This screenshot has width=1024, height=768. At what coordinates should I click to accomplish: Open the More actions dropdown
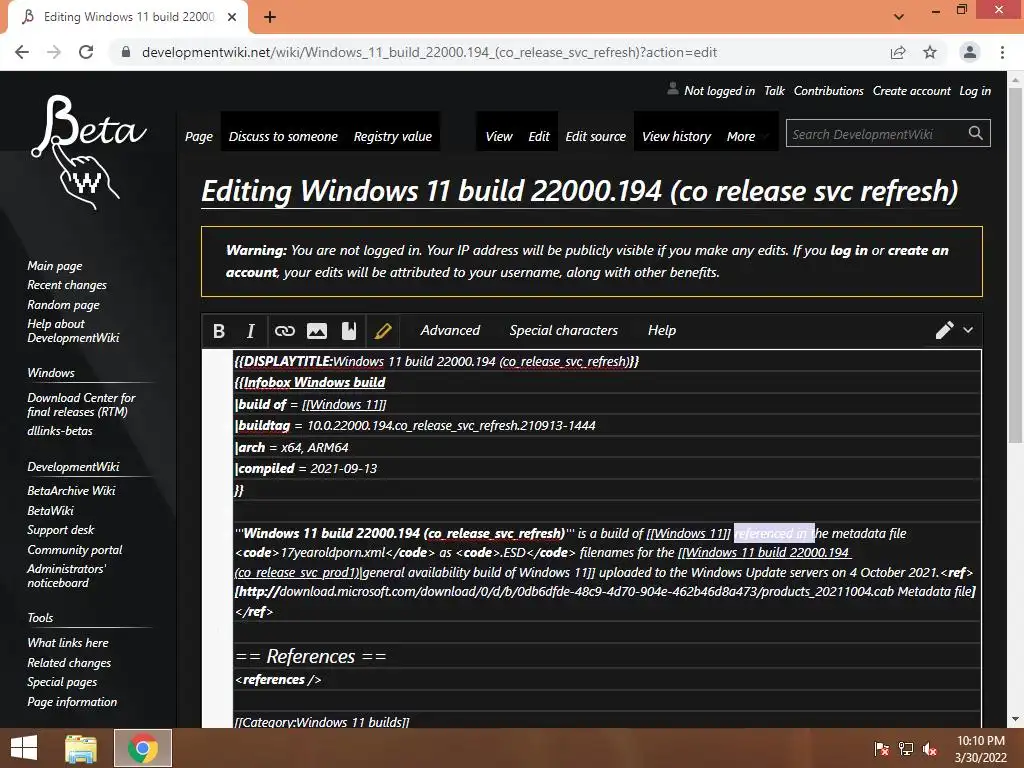pyautogui.click(x=747, y=136)
